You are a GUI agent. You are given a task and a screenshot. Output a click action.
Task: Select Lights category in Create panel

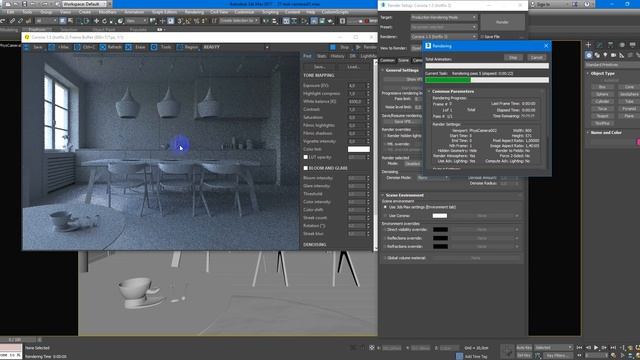point(605,55)
